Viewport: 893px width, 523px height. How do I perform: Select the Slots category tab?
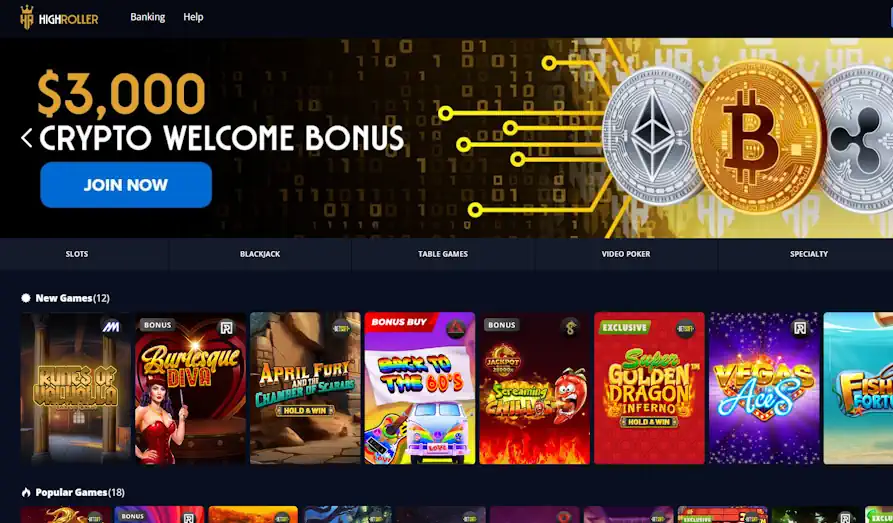click(x=77, y=254)
